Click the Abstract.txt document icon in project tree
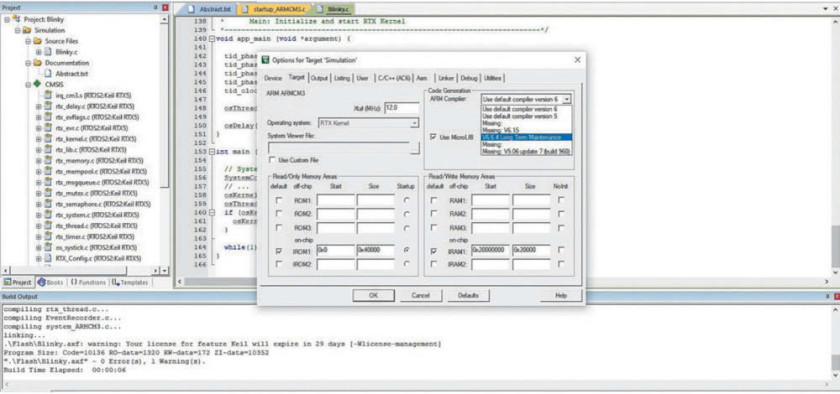 [x=49, y=73]
